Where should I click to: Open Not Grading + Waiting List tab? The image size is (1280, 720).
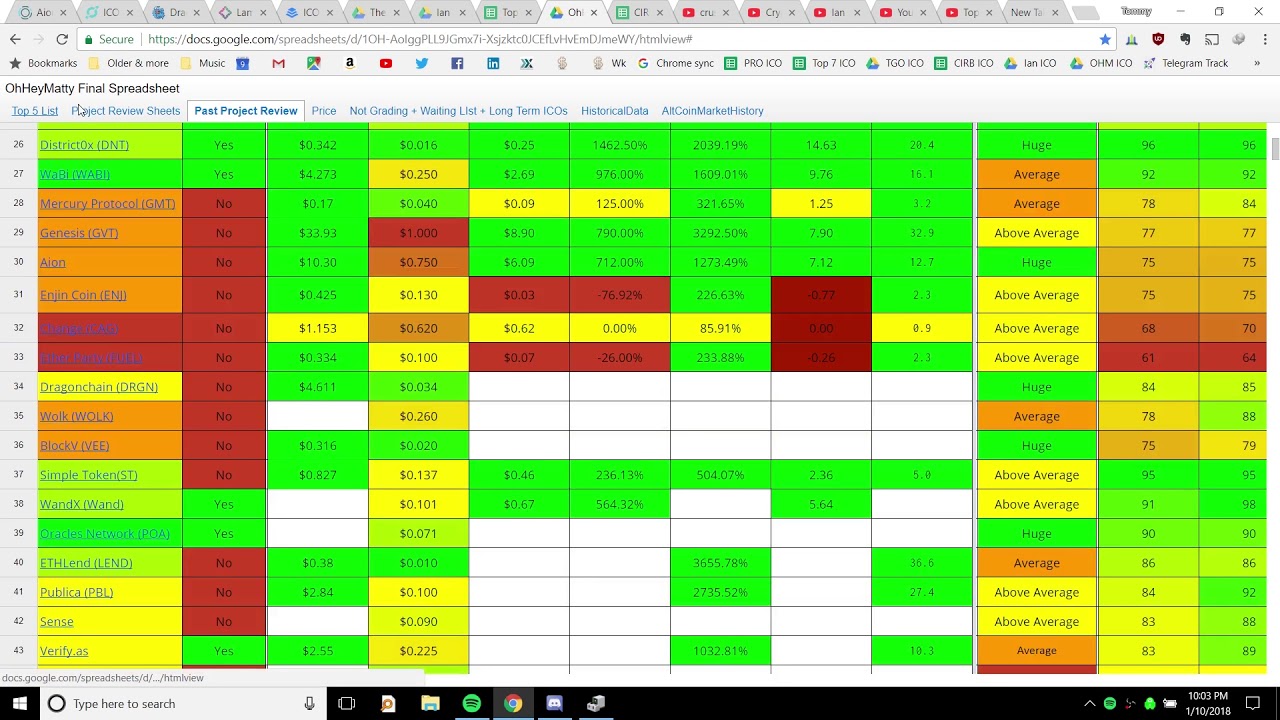(x=458, y=111)
